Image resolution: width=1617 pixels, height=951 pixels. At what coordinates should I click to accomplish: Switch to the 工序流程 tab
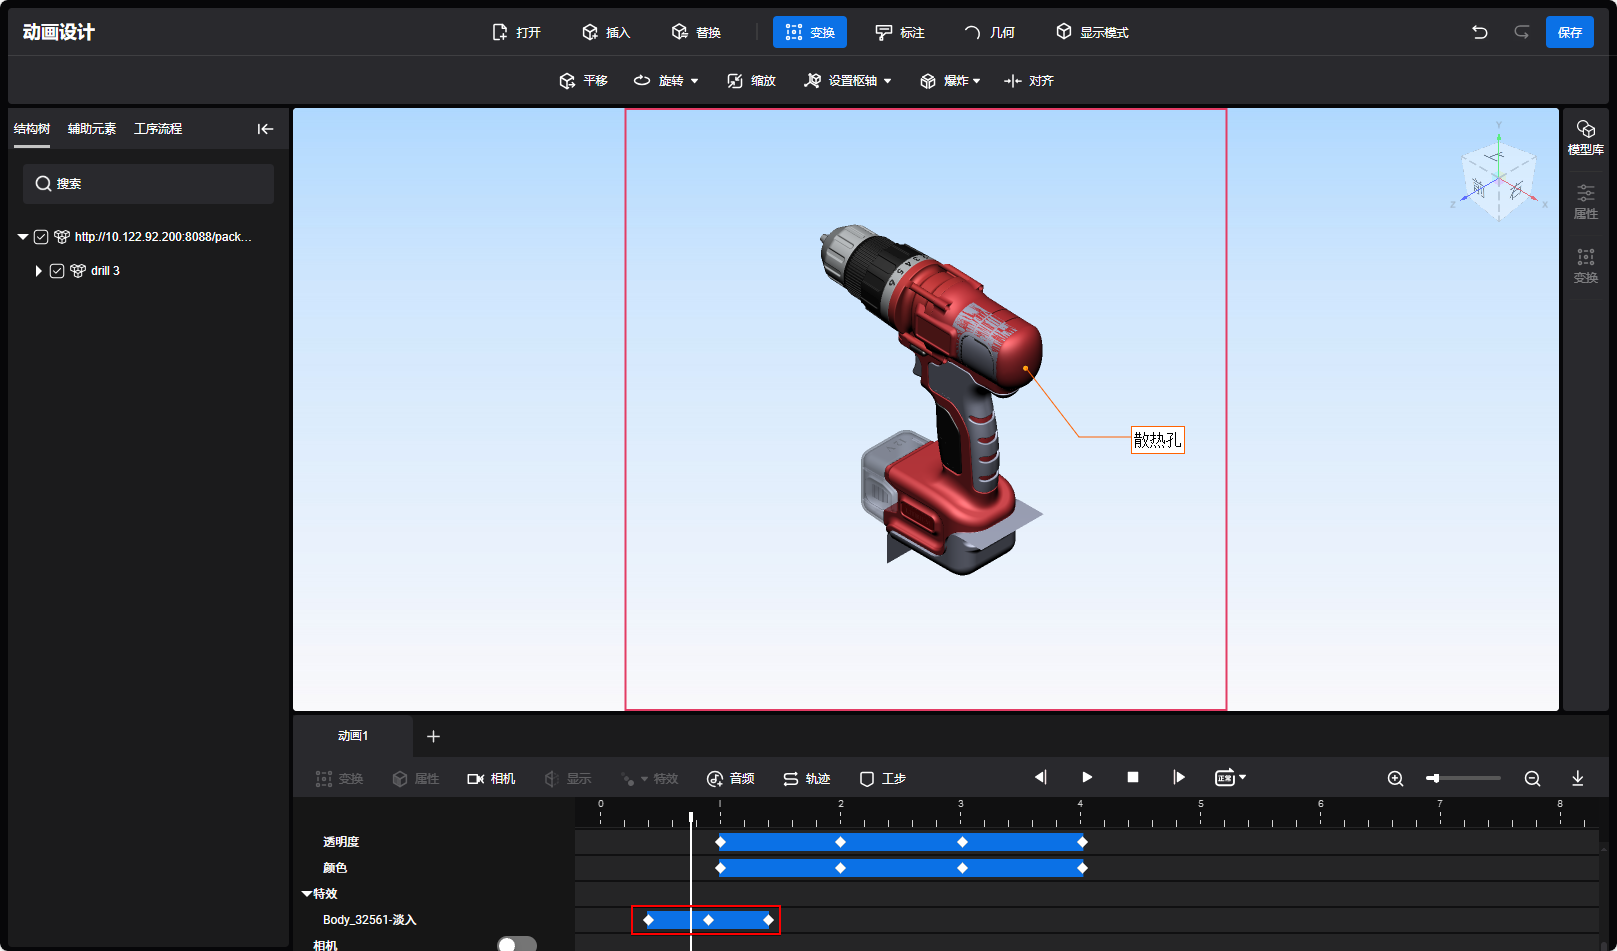158,129
